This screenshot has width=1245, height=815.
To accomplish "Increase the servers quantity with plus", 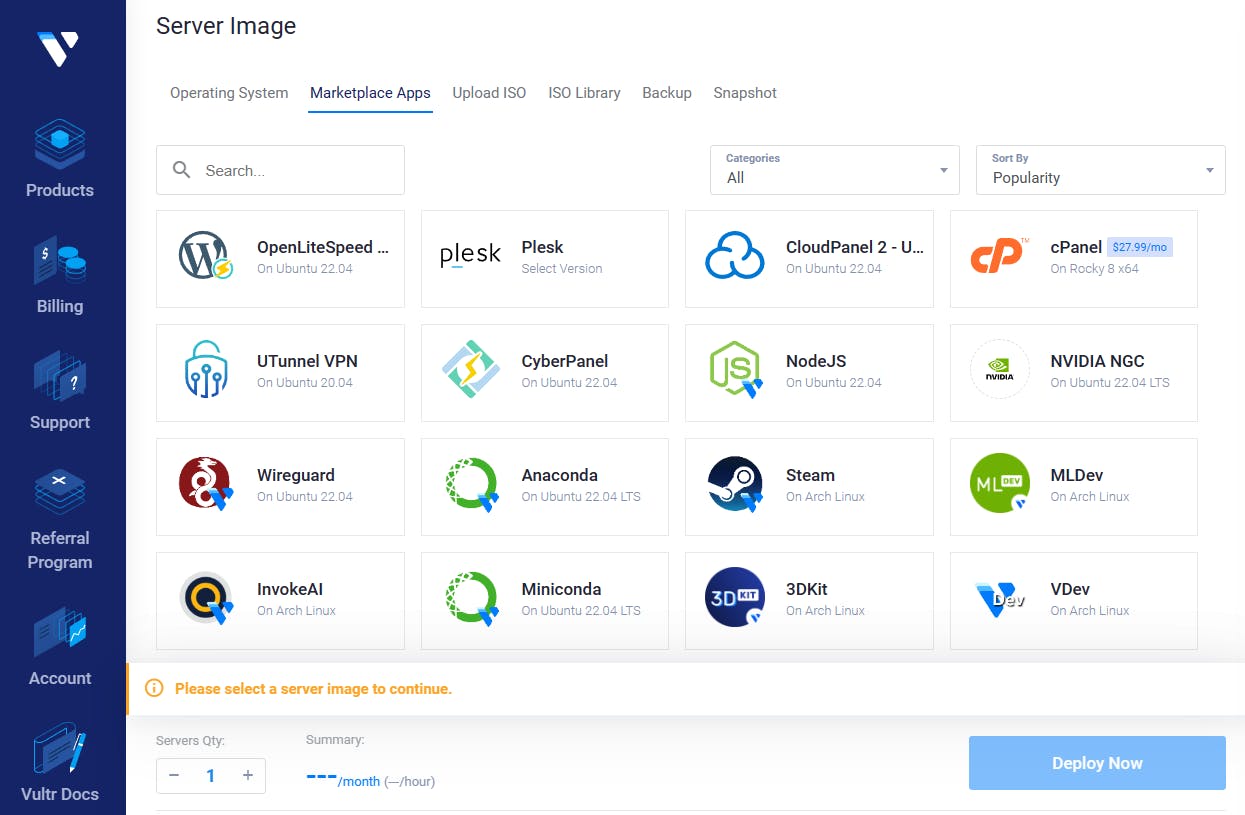I will (248, 775).
